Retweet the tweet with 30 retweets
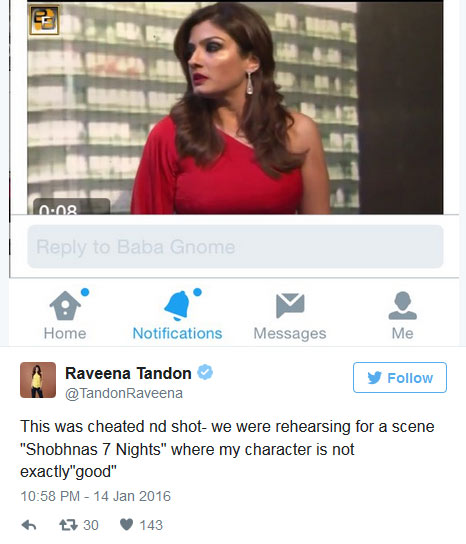 68,525
